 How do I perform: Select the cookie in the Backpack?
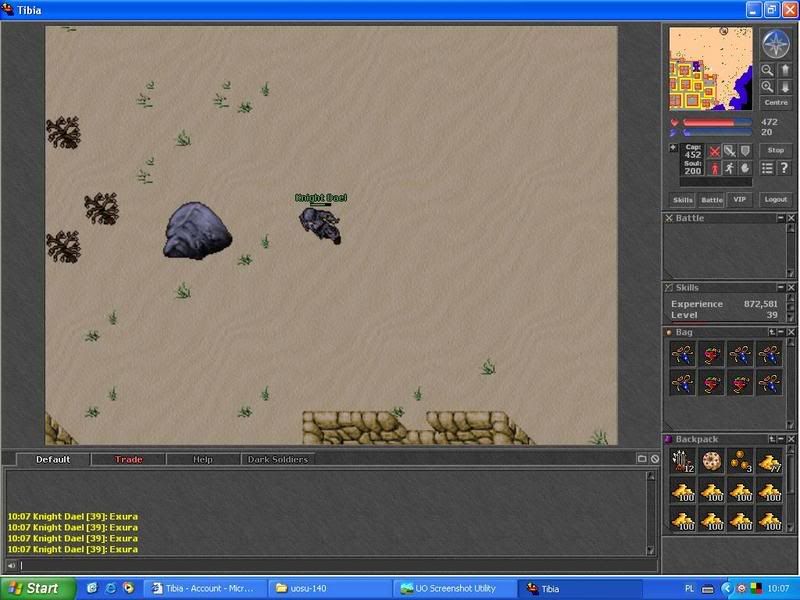click(x=711, y=461)
